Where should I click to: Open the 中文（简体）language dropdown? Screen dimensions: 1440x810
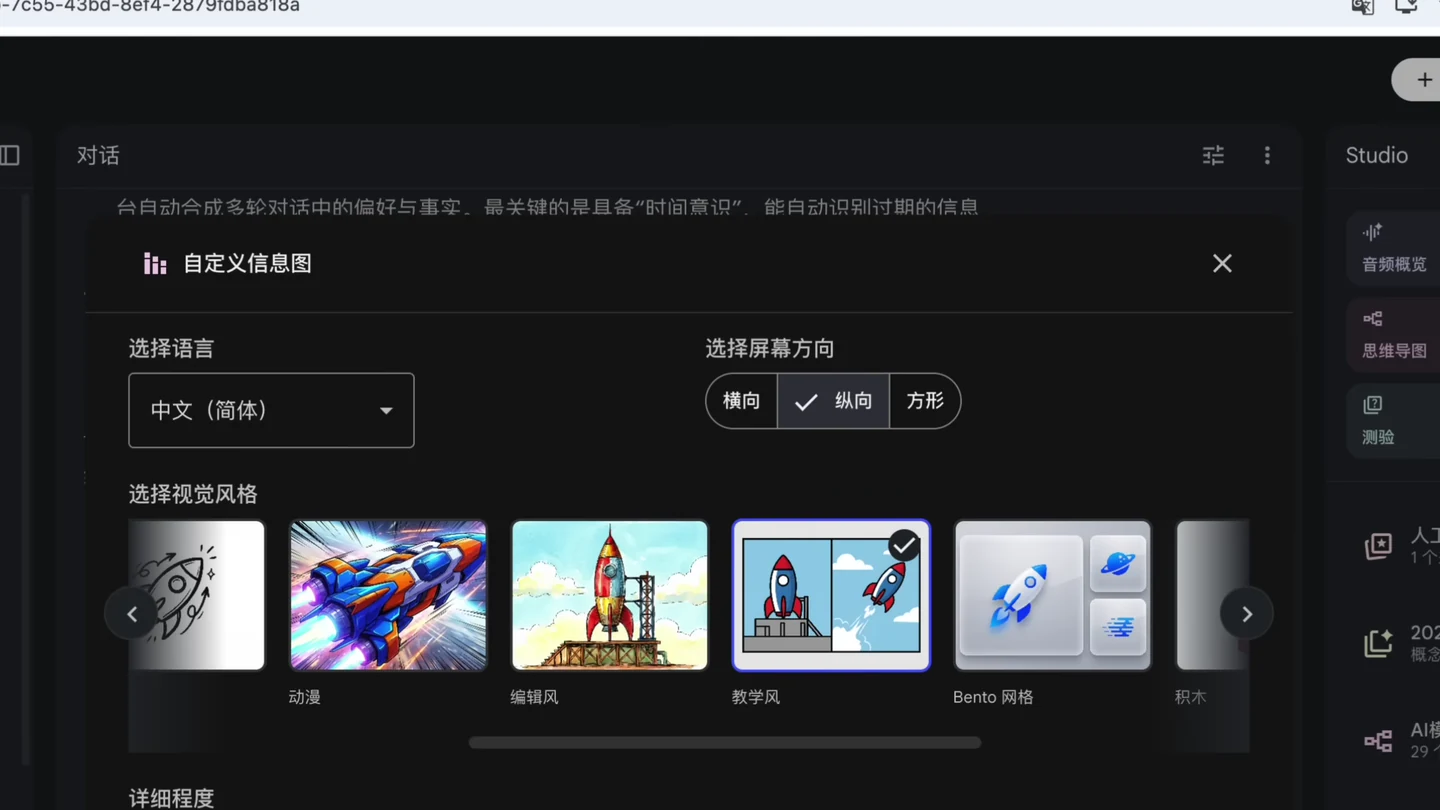tap(271, 410)
